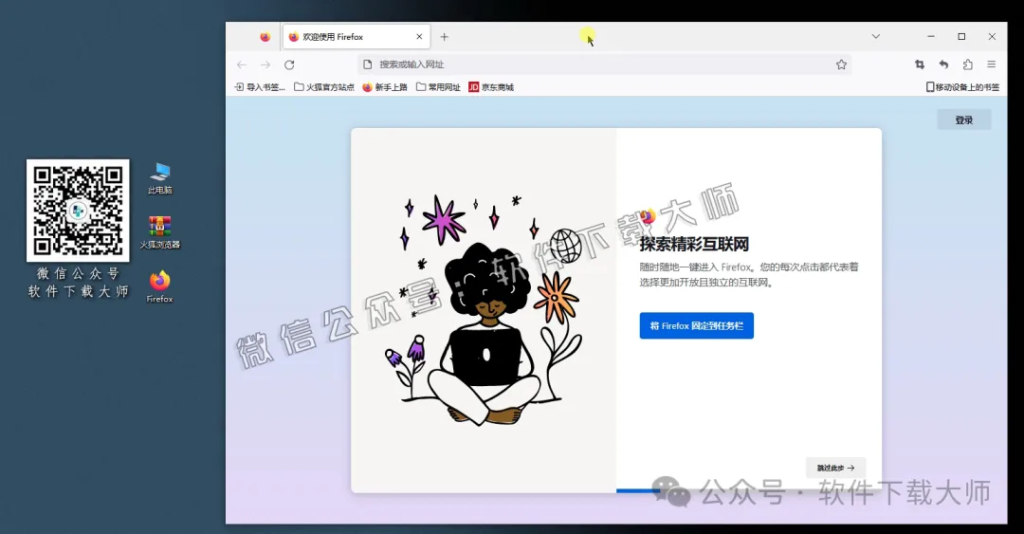Viewport: 1024px width, 534px height.
Task: Select the Firefox desktop shortcut
Action: 159,287
